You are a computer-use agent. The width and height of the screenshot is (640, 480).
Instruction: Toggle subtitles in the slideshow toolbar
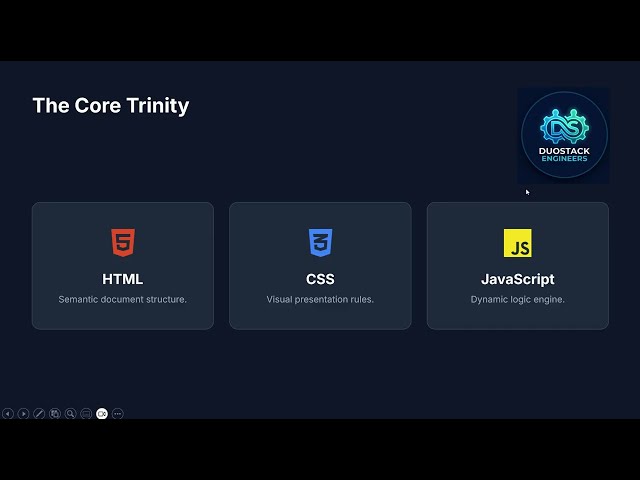[86, 413]
